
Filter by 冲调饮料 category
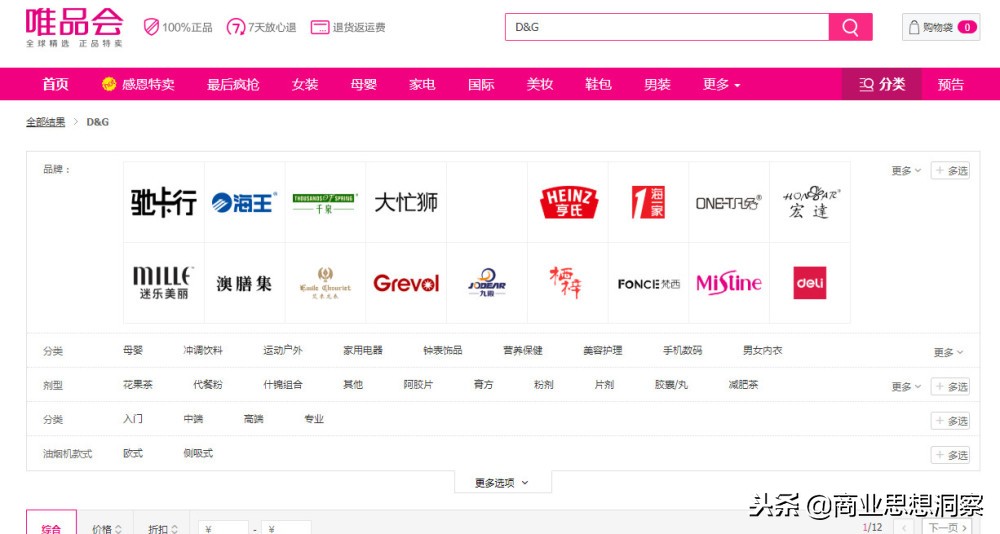(x=203, y=350)
